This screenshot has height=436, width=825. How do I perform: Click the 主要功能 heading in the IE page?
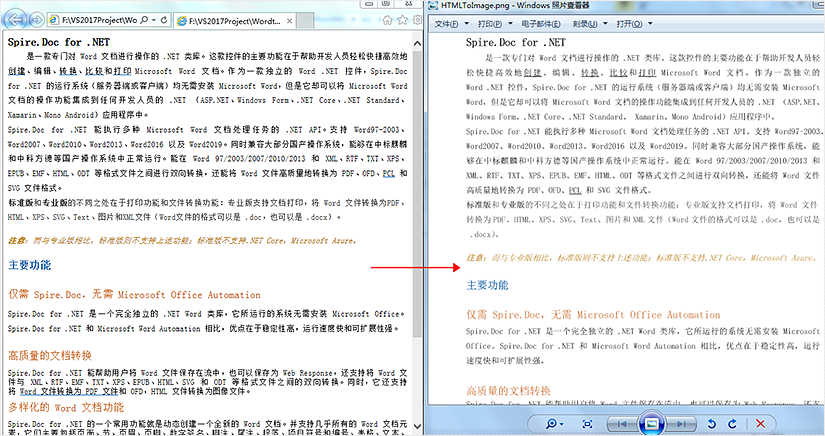point(30,265)
